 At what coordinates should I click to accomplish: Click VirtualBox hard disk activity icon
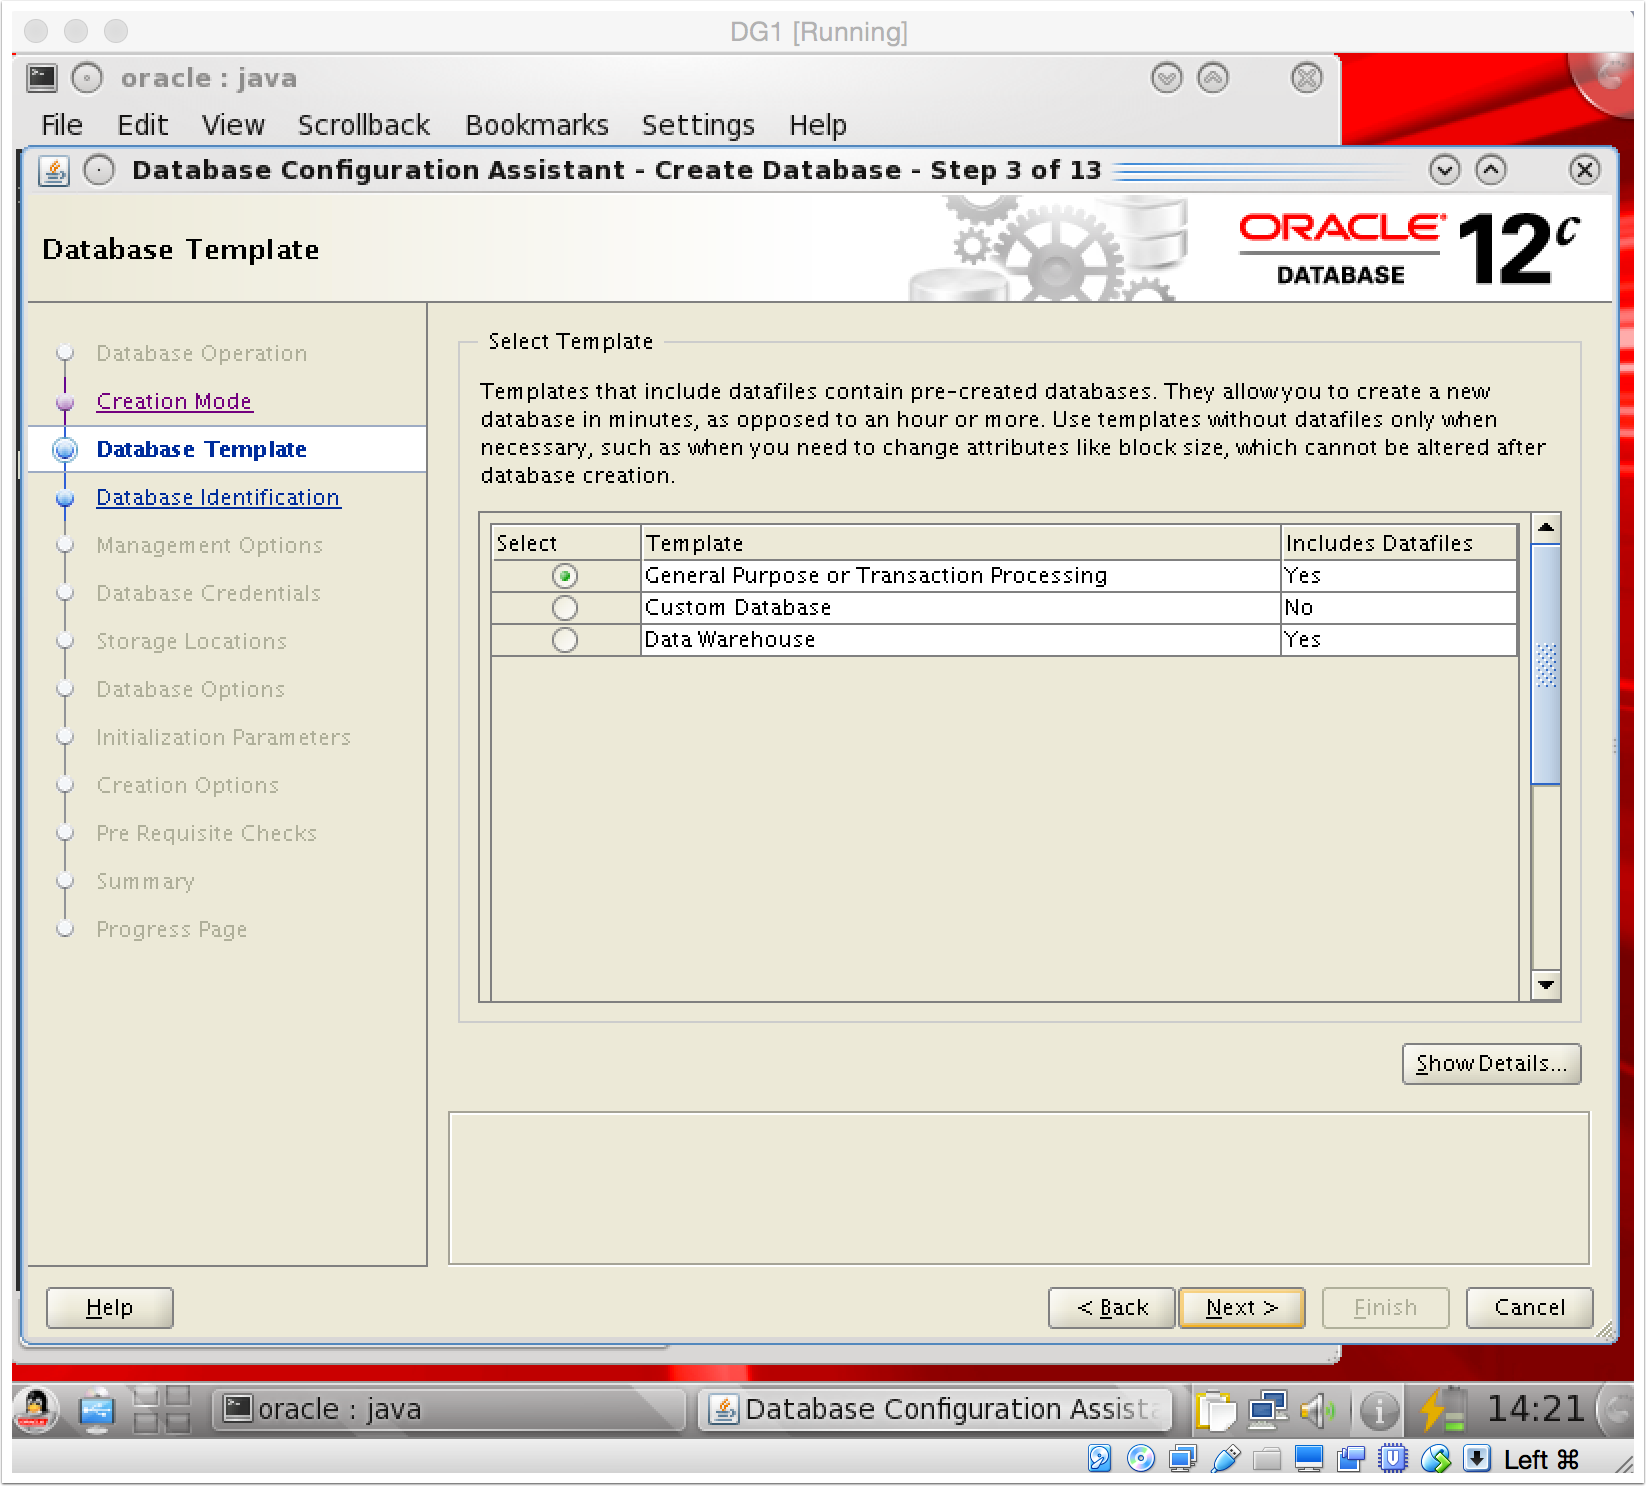coord(1099,1459)
